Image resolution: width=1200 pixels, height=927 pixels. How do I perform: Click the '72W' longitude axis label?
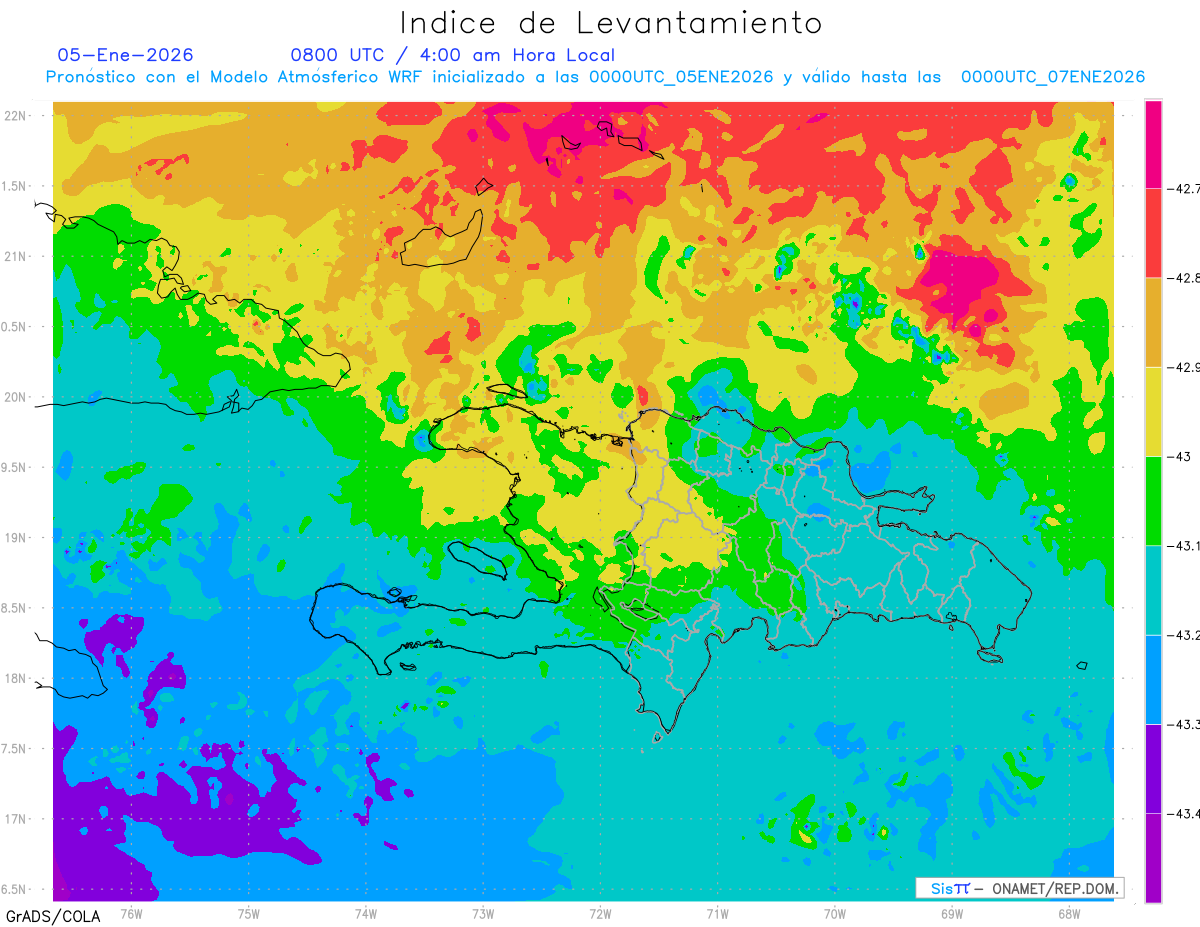pyautogui.click(x=600, y=913)
